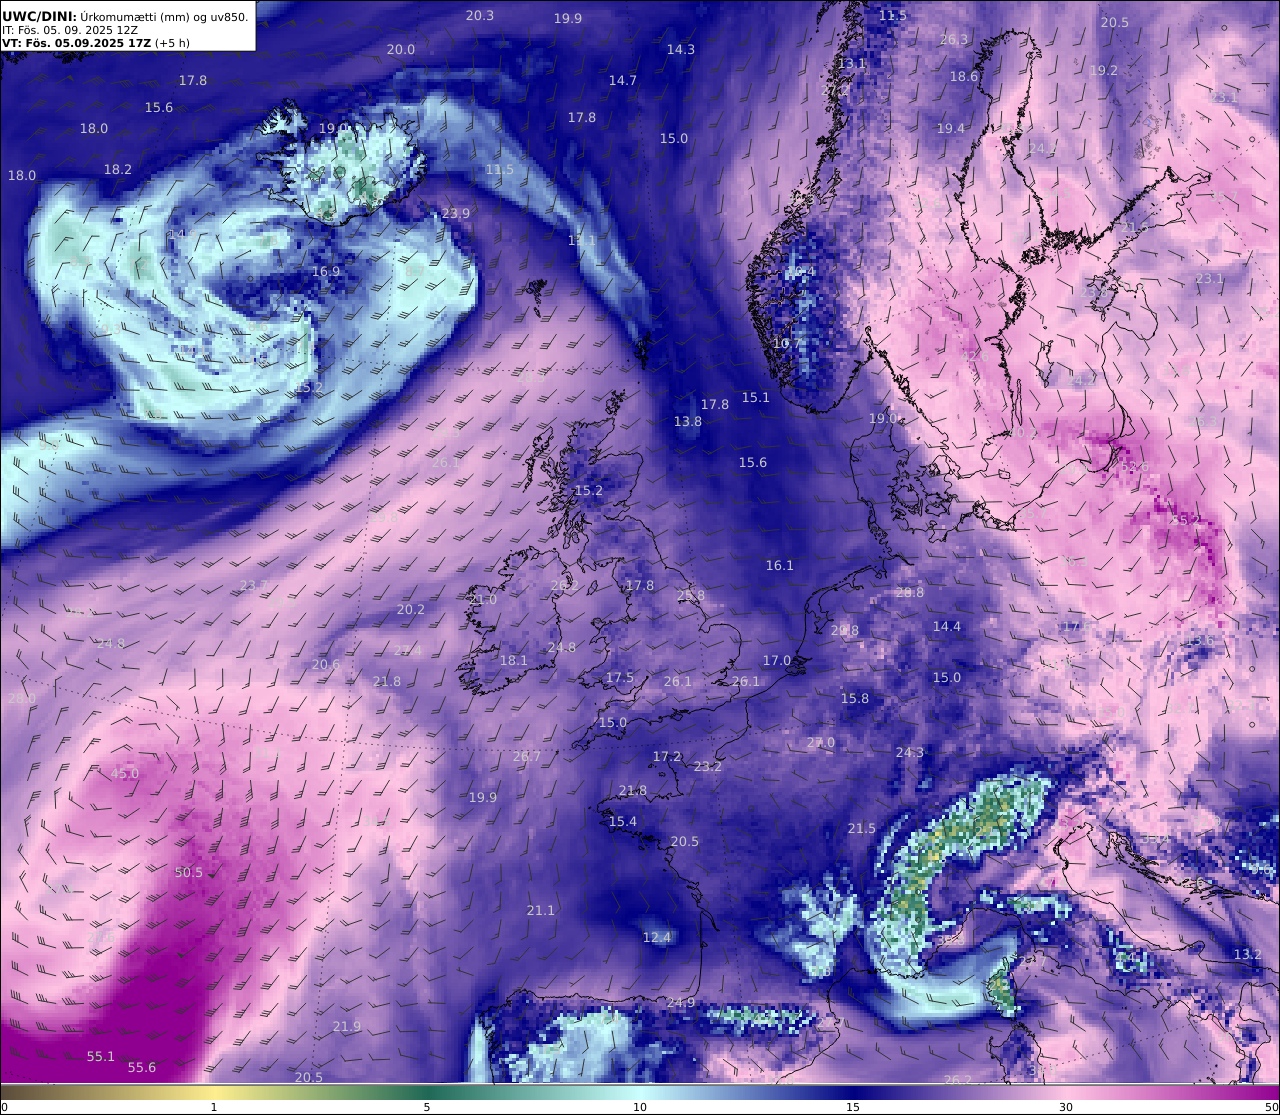
Task: Click the 26.7 value label
Action: tap(527, 757)
